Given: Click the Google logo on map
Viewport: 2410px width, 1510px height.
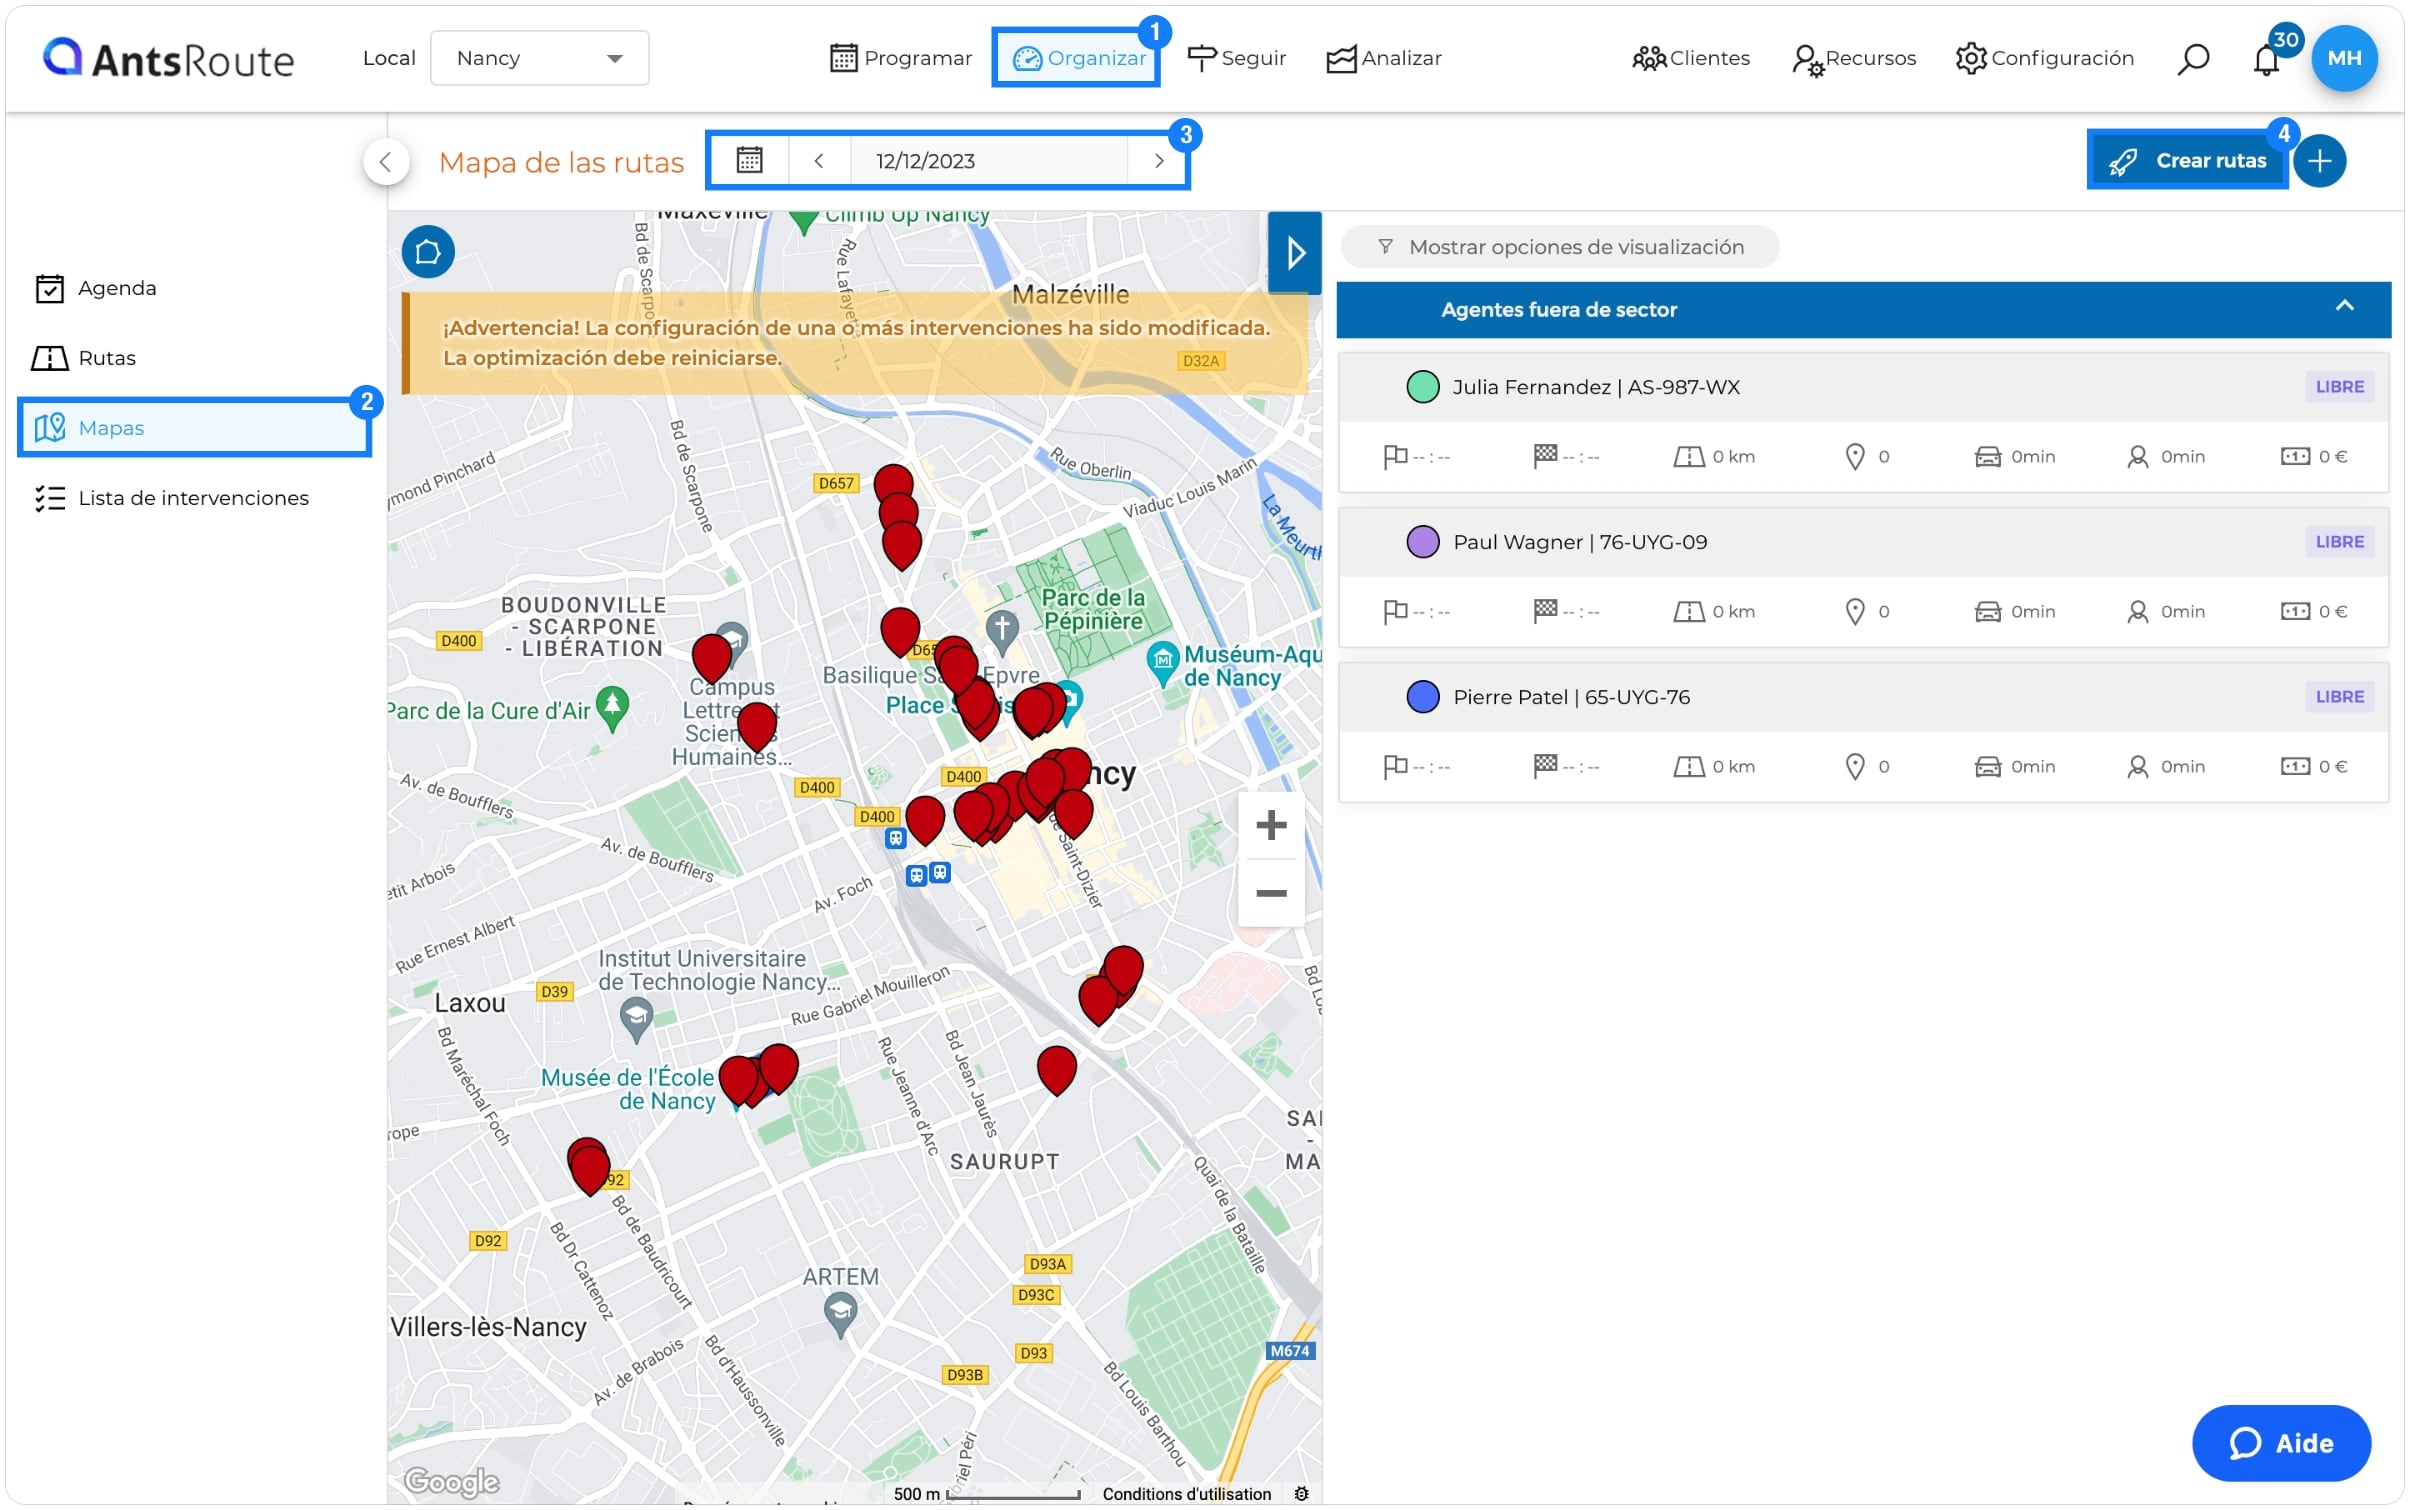Looking at the screenshot, I should click(451, 1481).
